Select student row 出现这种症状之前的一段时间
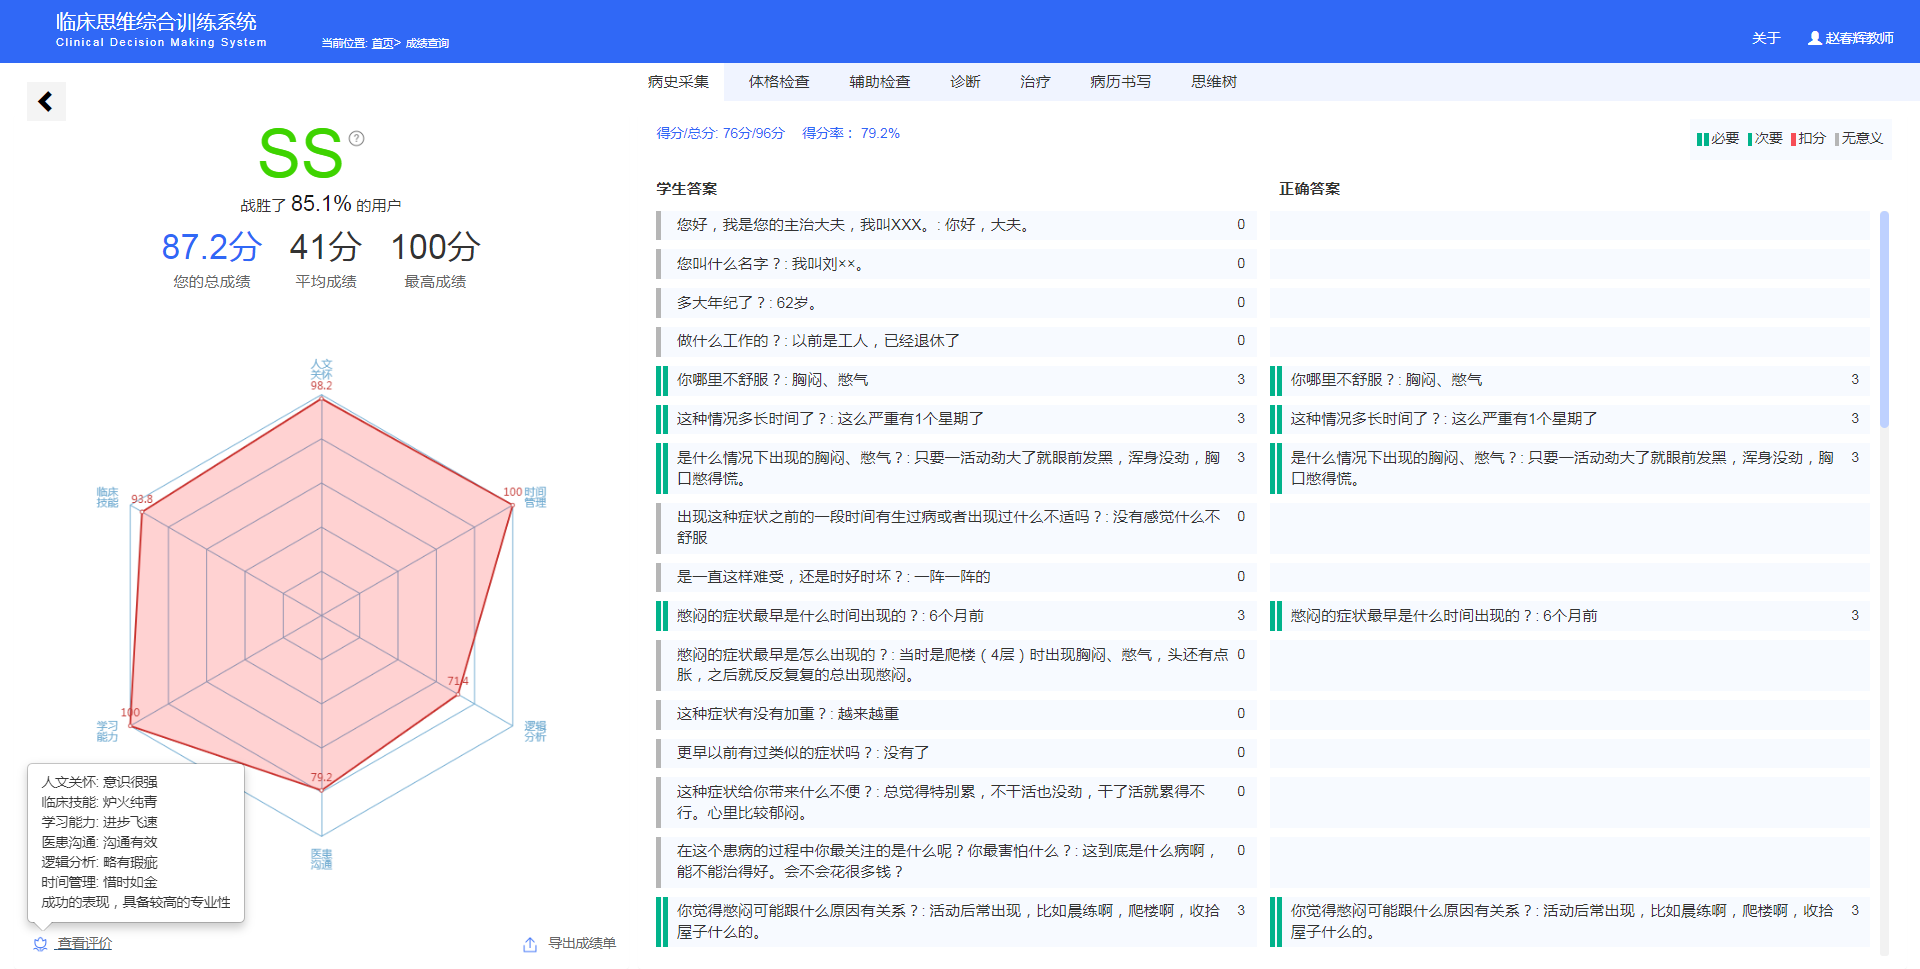 pyautogui.click(x=956, y=527)
